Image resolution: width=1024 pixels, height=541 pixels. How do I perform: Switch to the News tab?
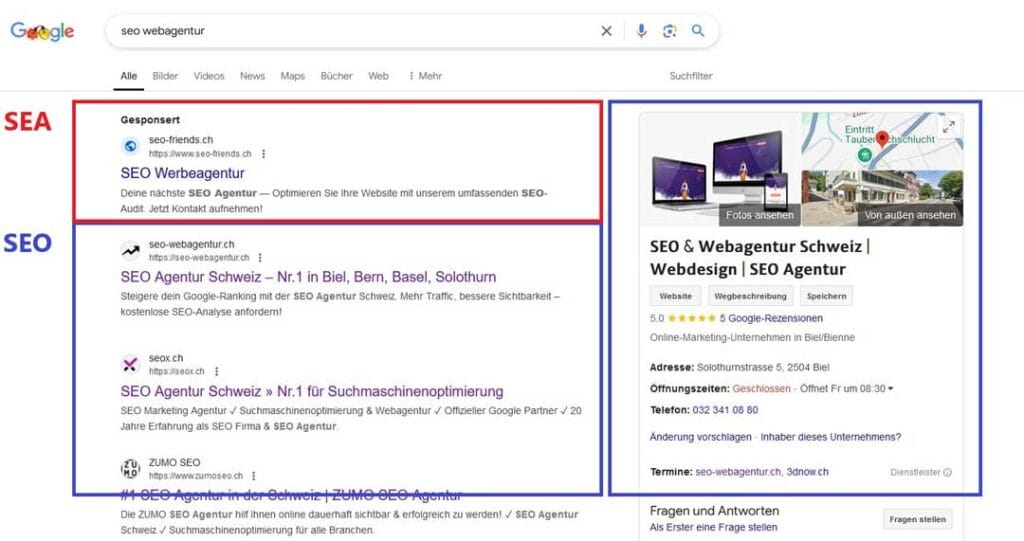click(x=252, y=76)
